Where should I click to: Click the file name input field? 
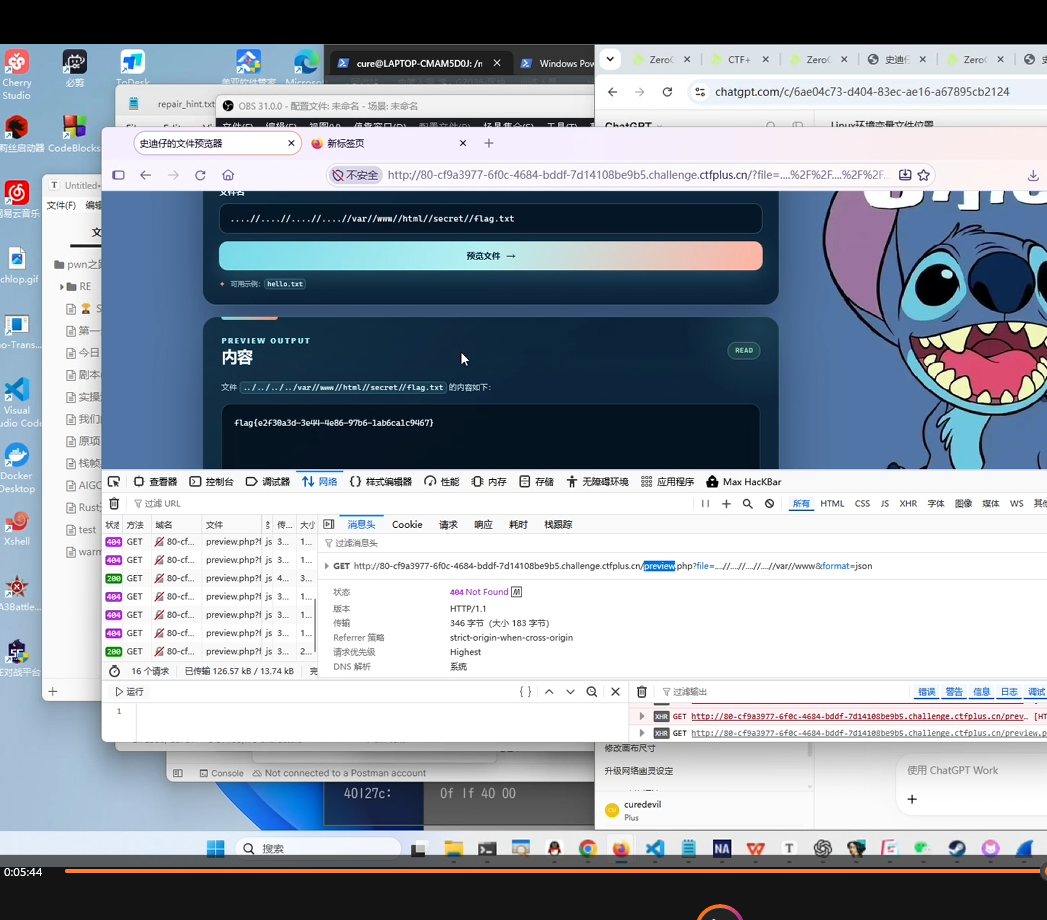pyautogui.click(x=491, y=218)
